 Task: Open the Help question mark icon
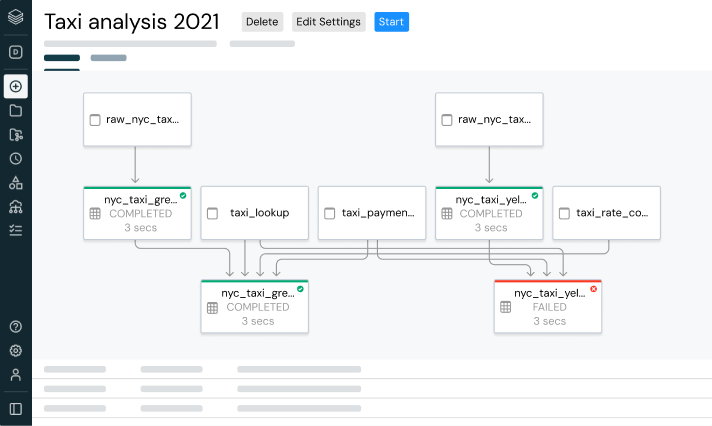(15, 327)
